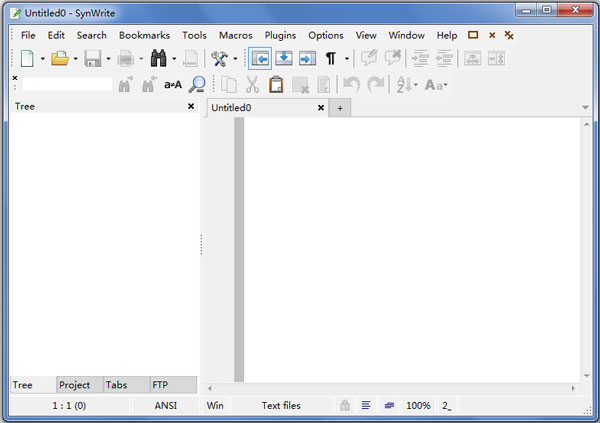Click the Uncomment lines icon
Screen dimensions: 600x423
[x=393, y=58]
